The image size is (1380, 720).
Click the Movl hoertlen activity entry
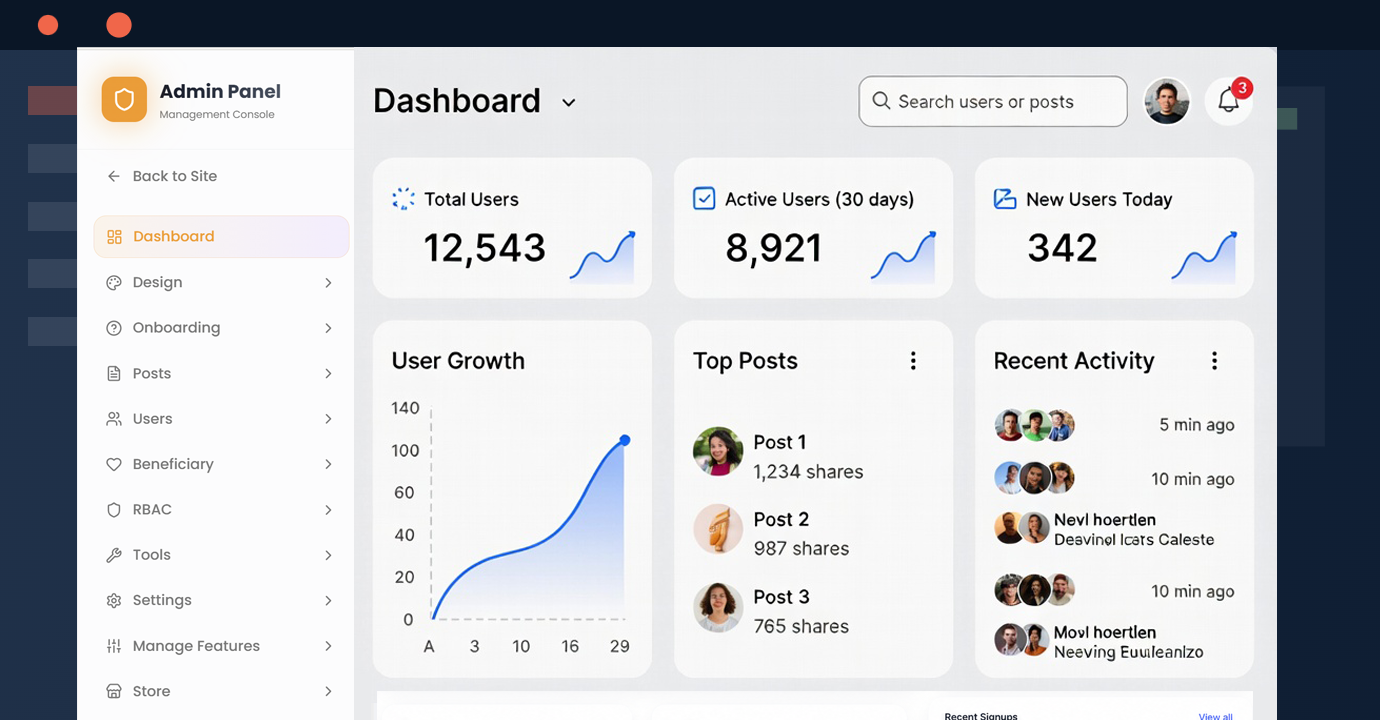pyautogui.click(x=1100, y=642)
